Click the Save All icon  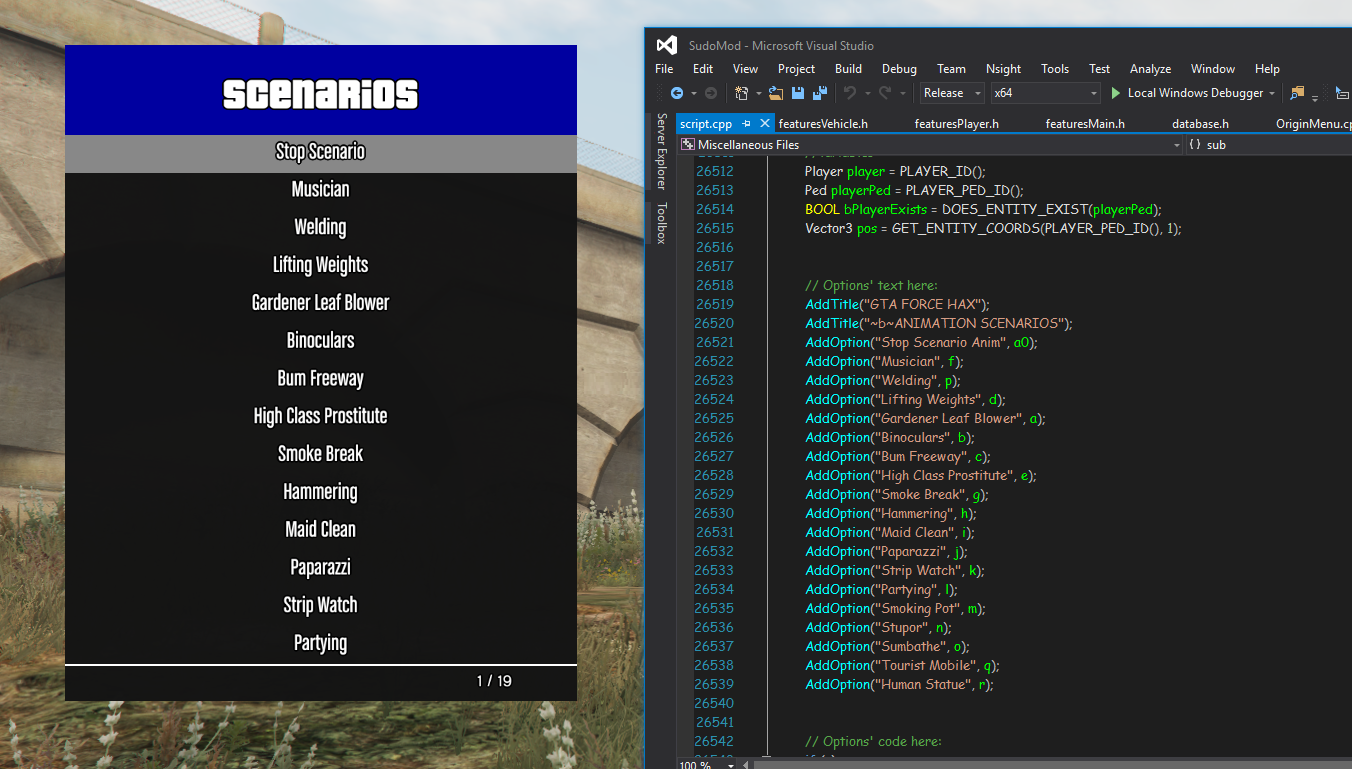pyautogui.click(x=820, y=93)
